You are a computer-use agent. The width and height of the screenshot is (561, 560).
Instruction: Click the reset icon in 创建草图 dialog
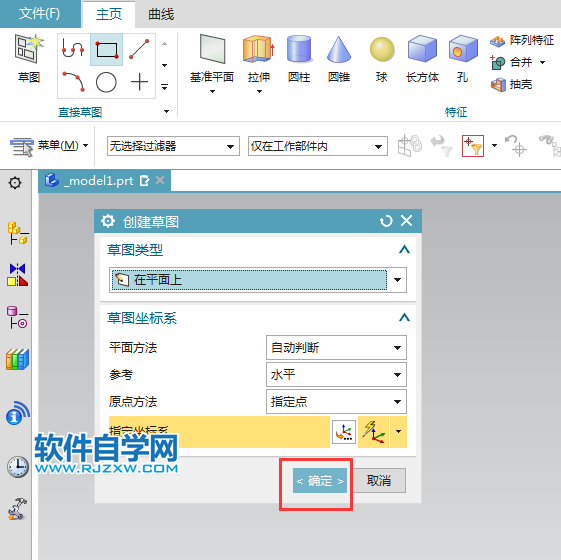[386, 221]
